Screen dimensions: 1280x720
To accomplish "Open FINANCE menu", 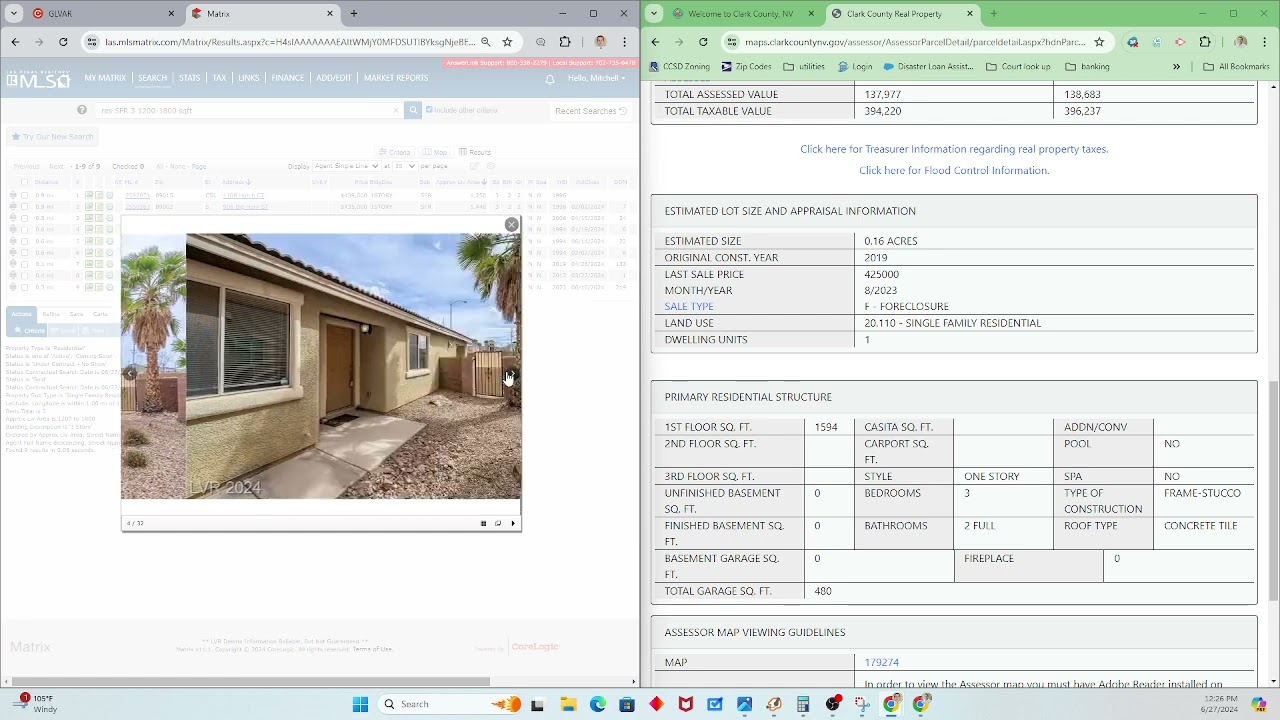I will click(288, 78).
